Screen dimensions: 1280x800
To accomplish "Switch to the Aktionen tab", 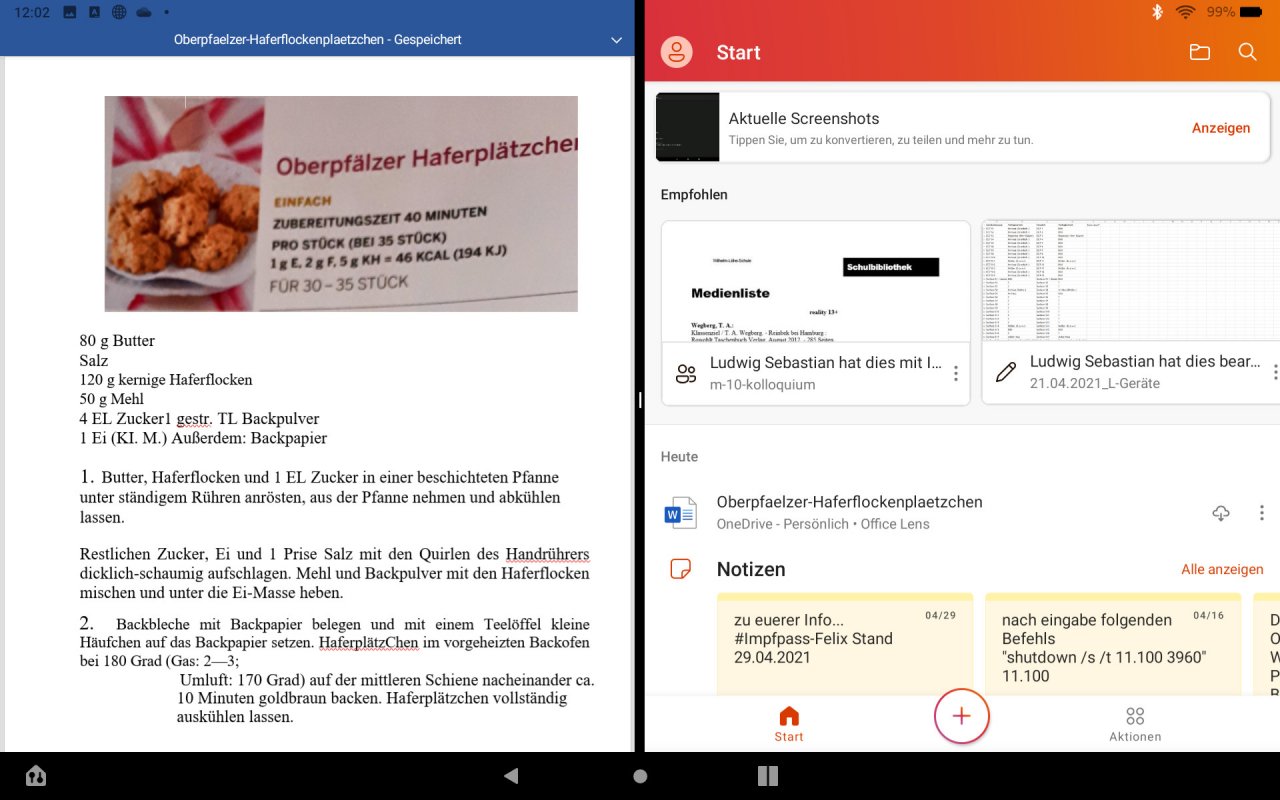I will click(x=1135, y=724).
